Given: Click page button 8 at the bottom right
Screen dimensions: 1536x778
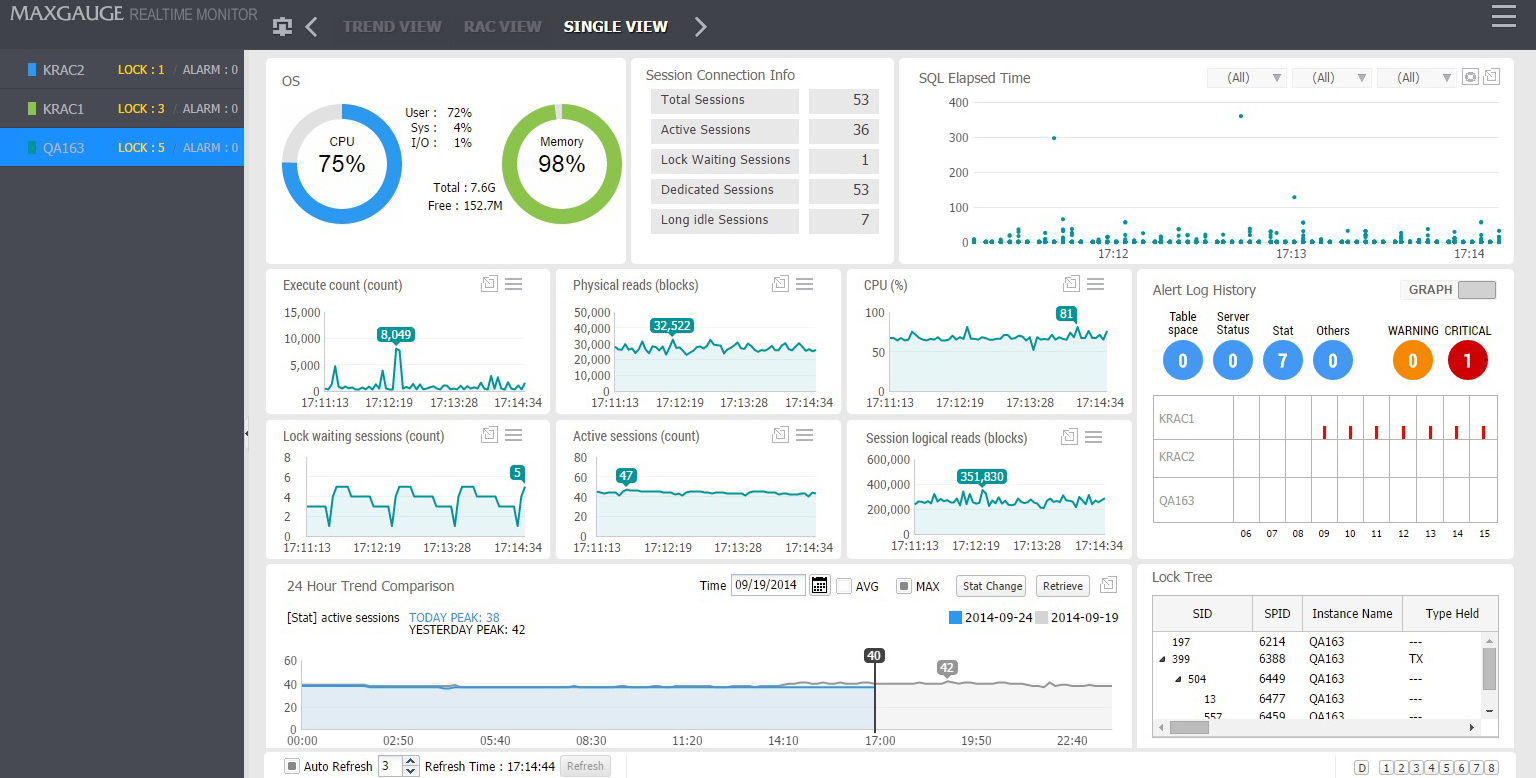Looking at the screenshot, I should coord(1491,768).
